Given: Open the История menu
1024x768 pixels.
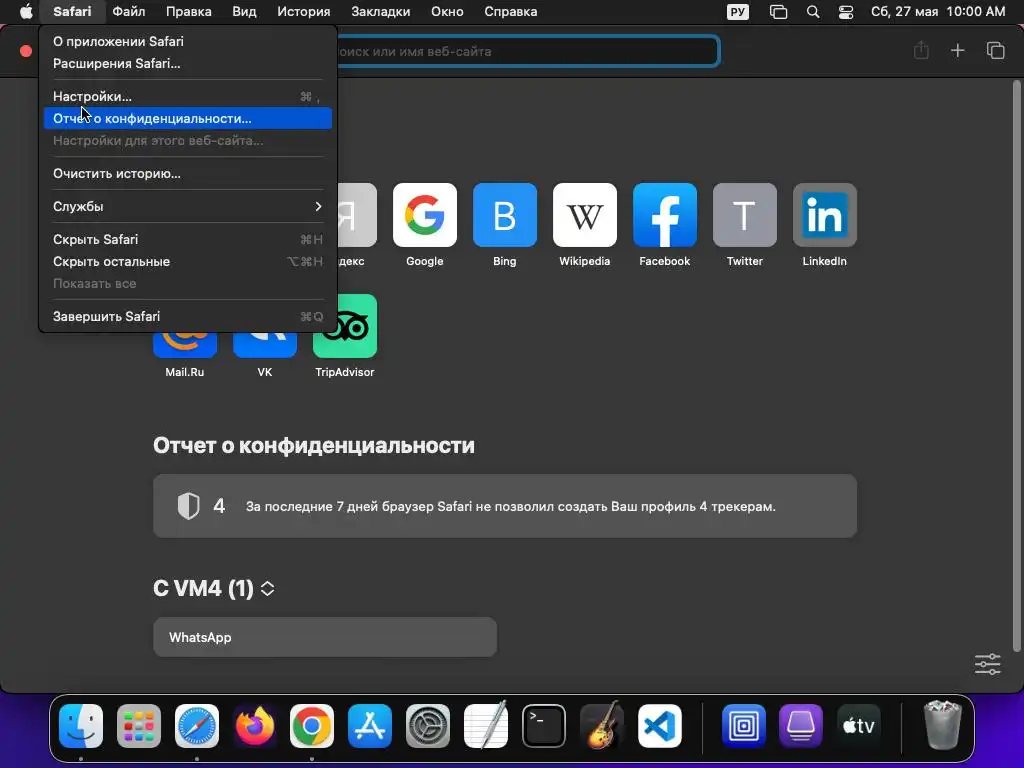Looking at the screenshot, I should click(x=304, y=12).
